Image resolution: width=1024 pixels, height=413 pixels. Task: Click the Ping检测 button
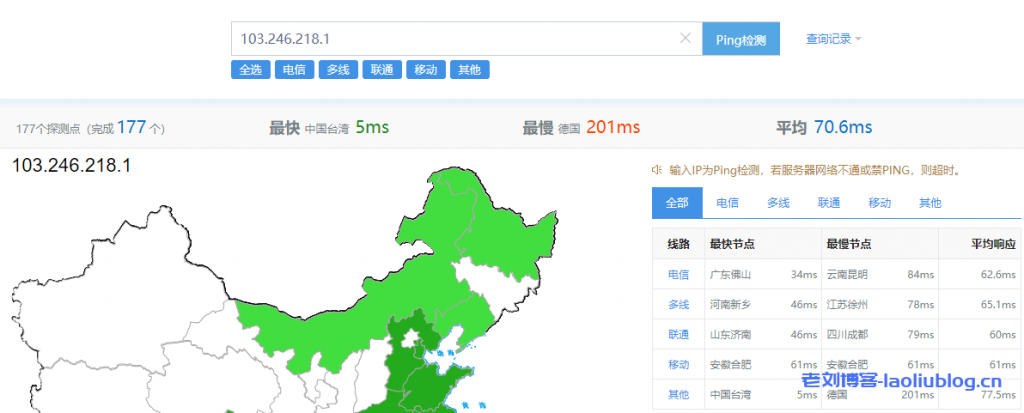click(741, 40)
